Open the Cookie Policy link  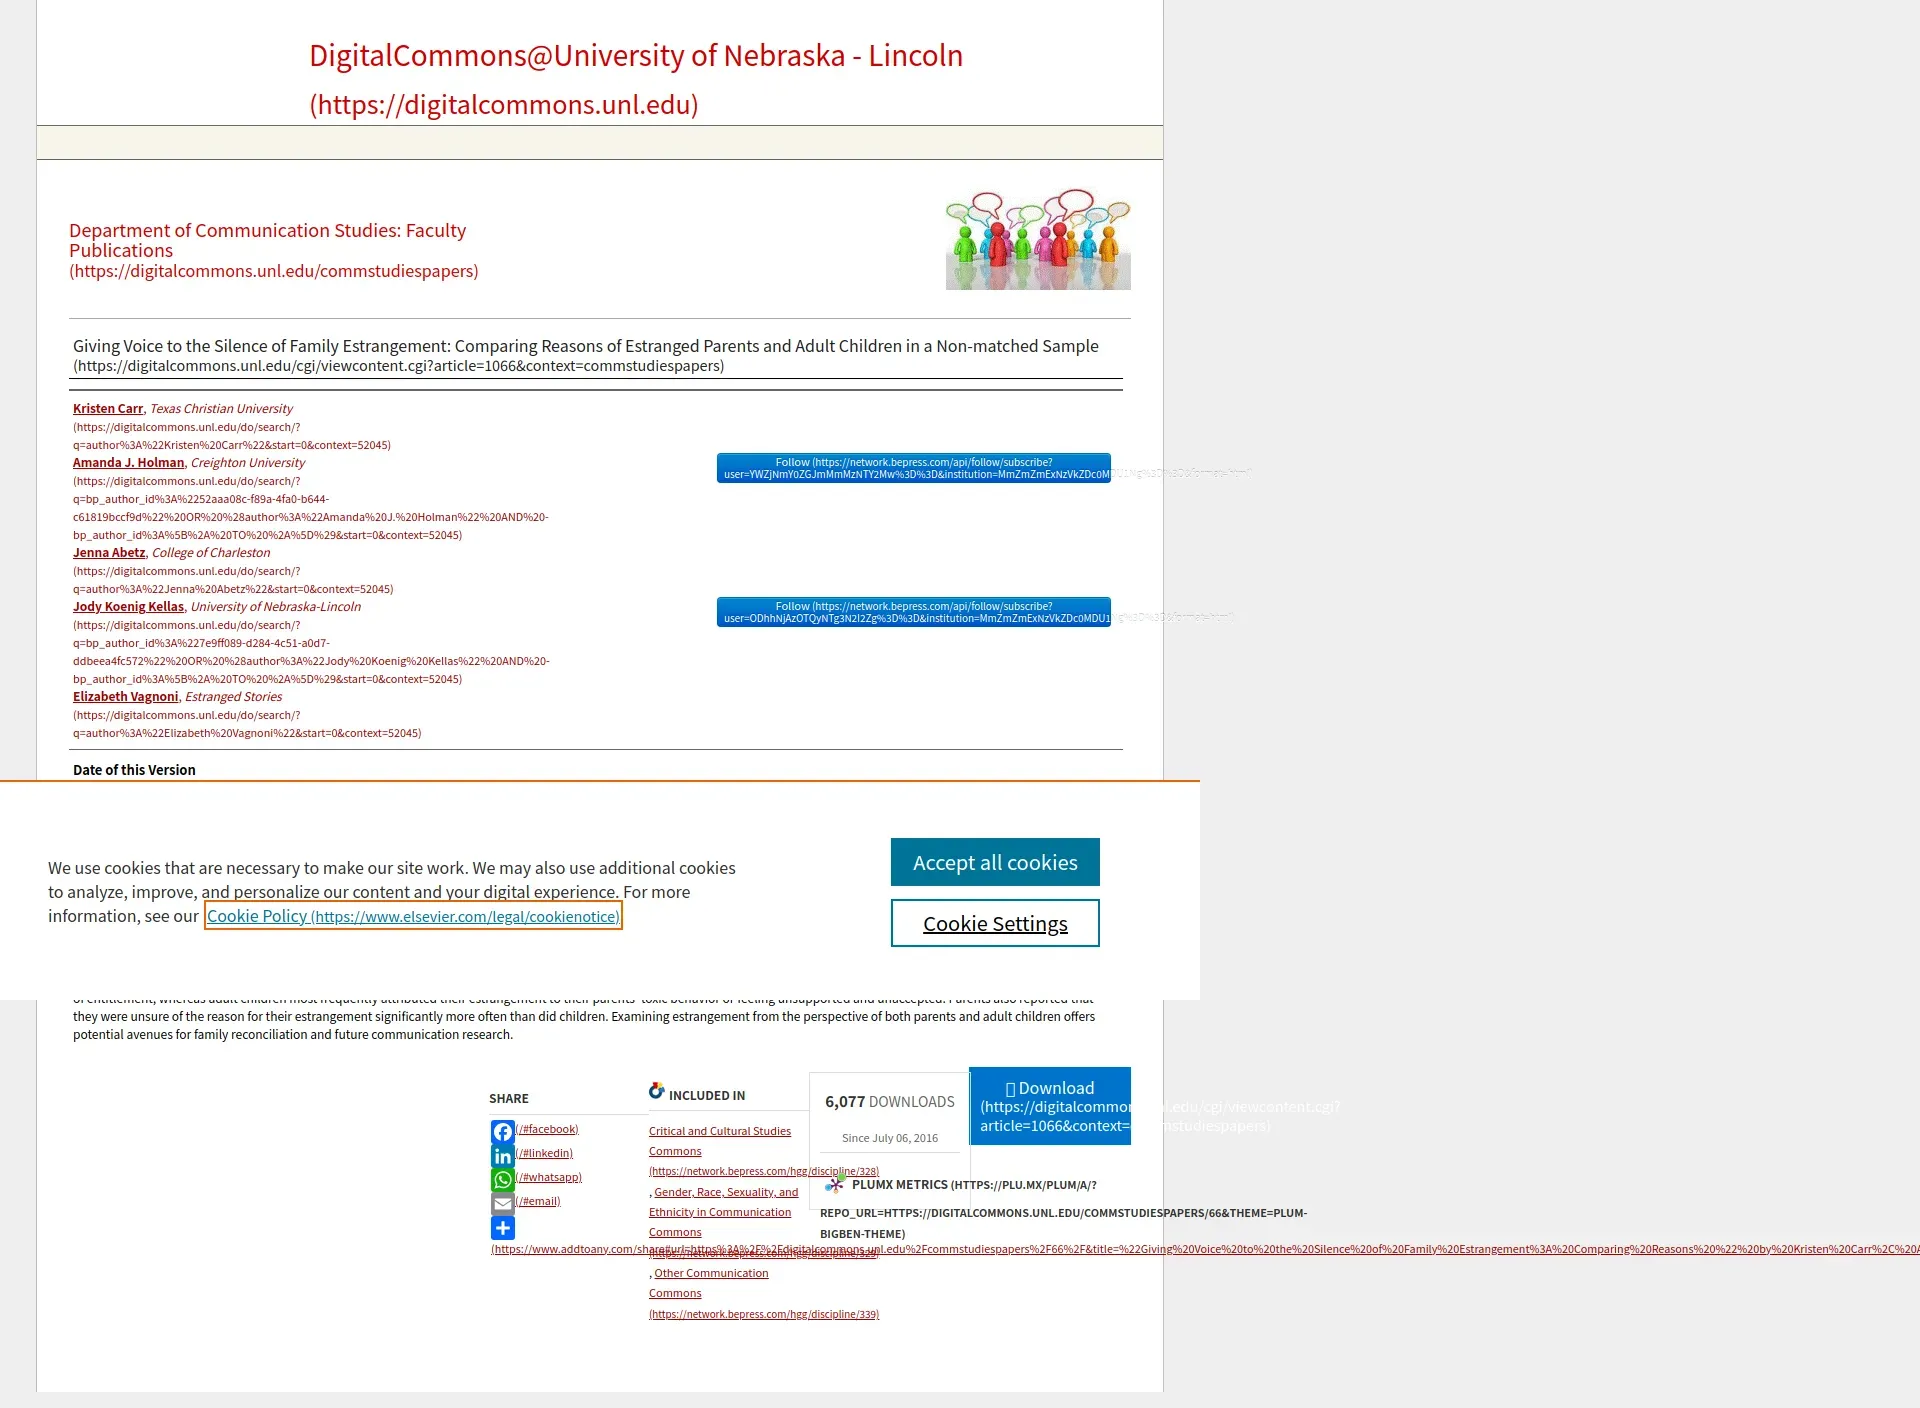(413, 916)
